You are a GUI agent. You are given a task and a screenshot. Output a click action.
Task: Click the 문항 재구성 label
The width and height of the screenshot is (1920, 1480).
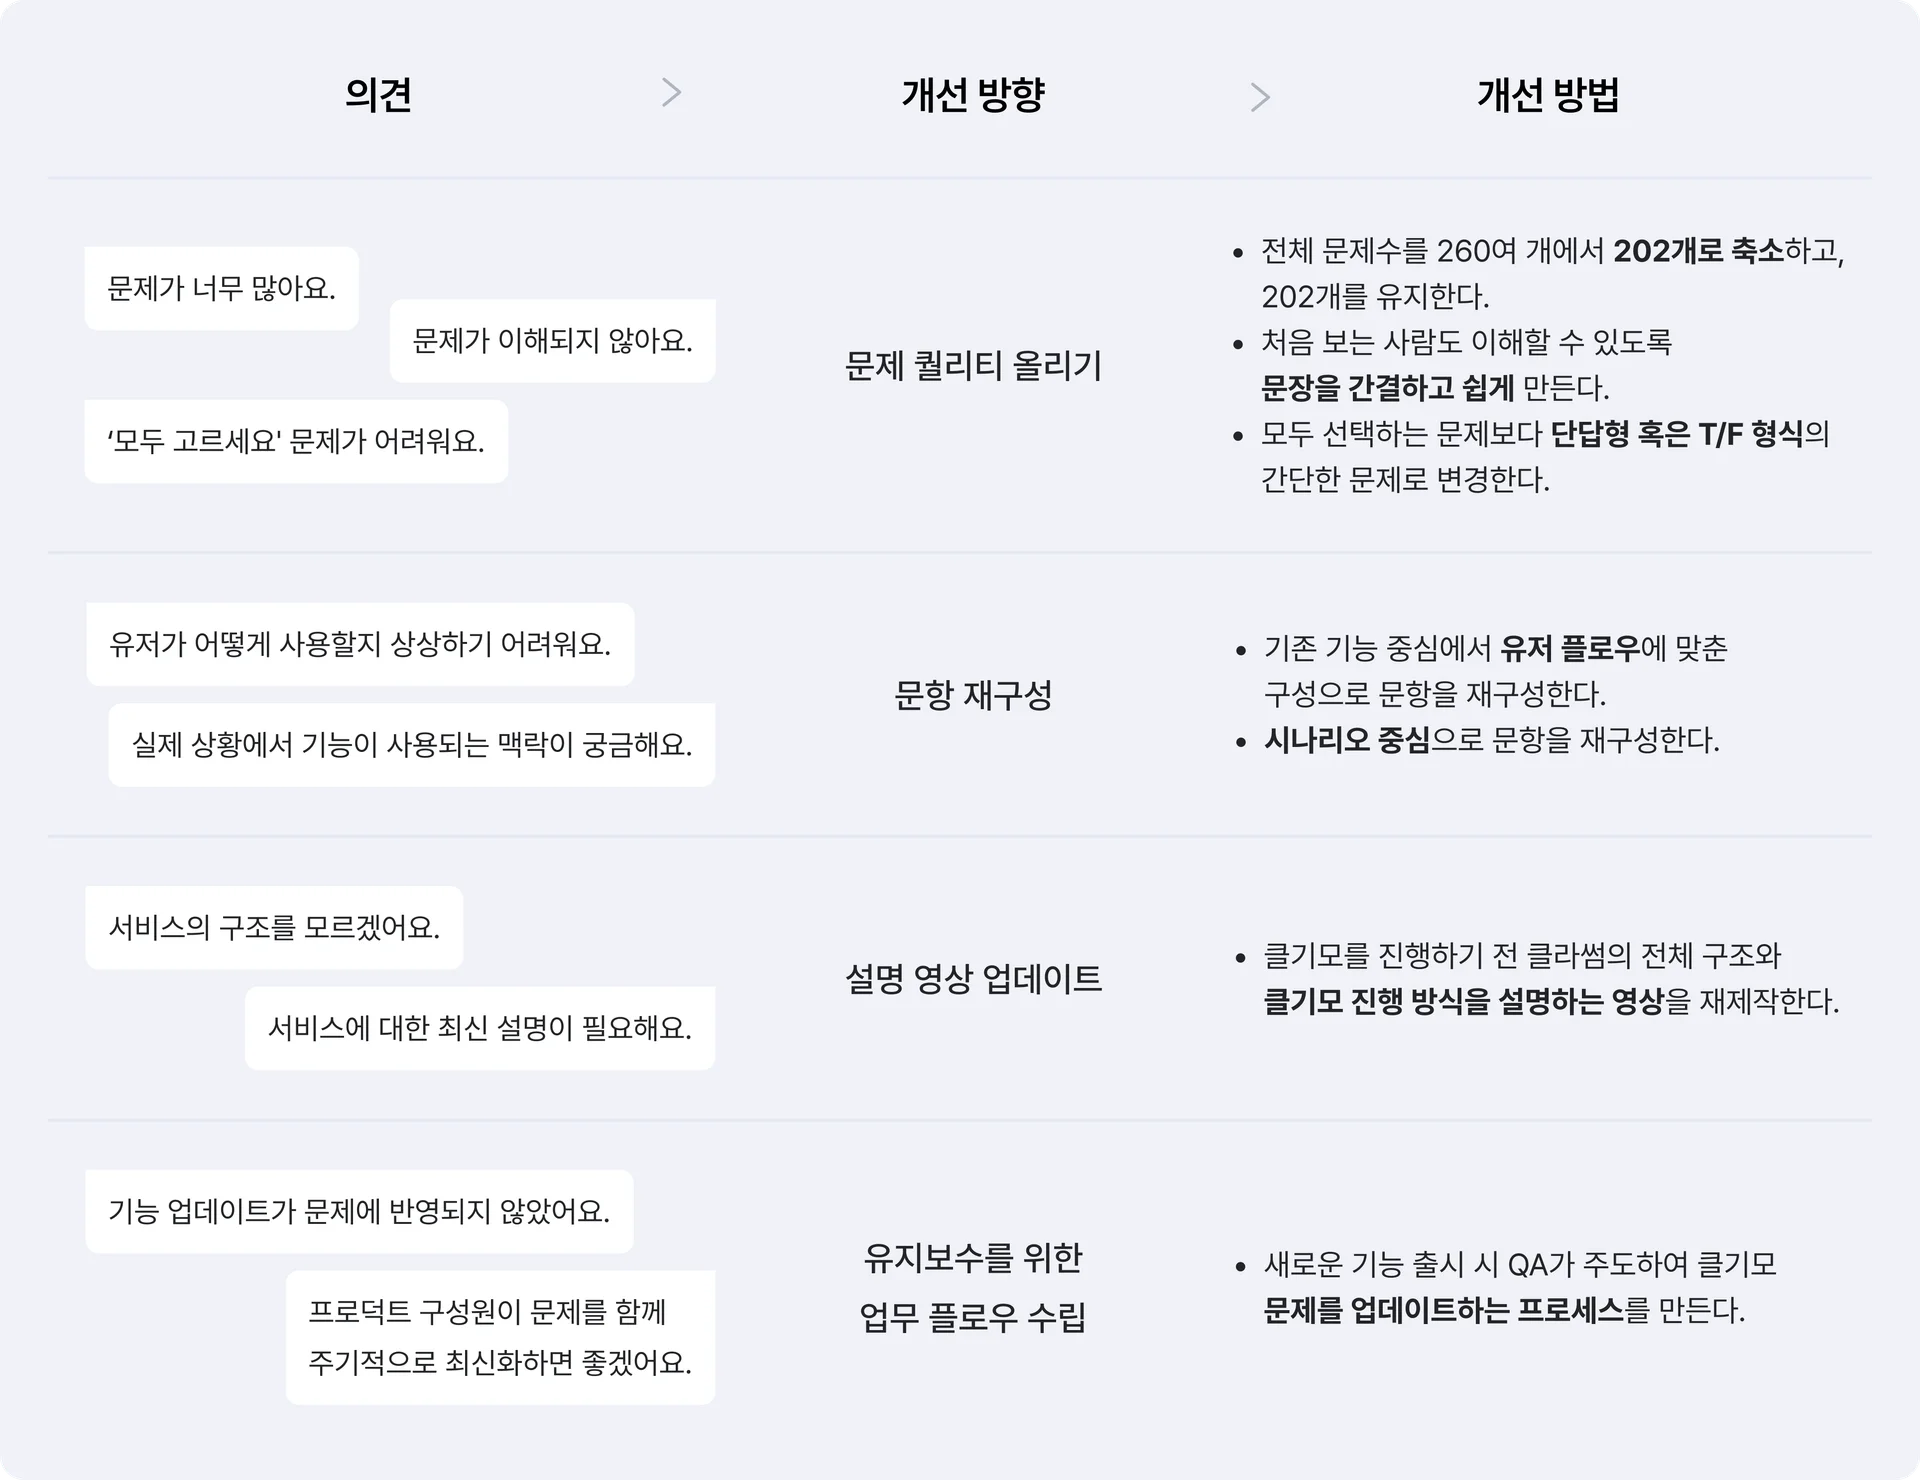[973, 695]
